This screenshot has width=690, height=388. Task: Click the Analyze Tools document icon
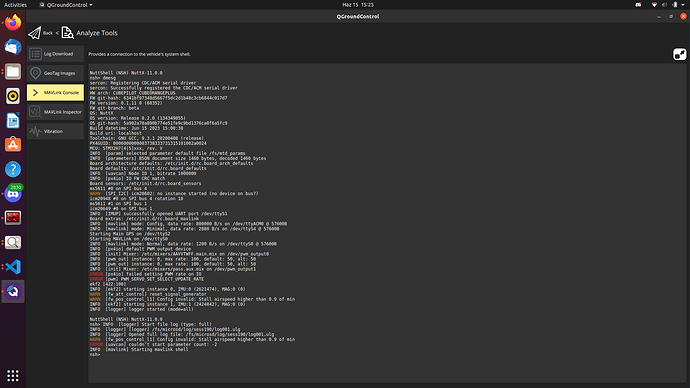[x=67, y=33]
